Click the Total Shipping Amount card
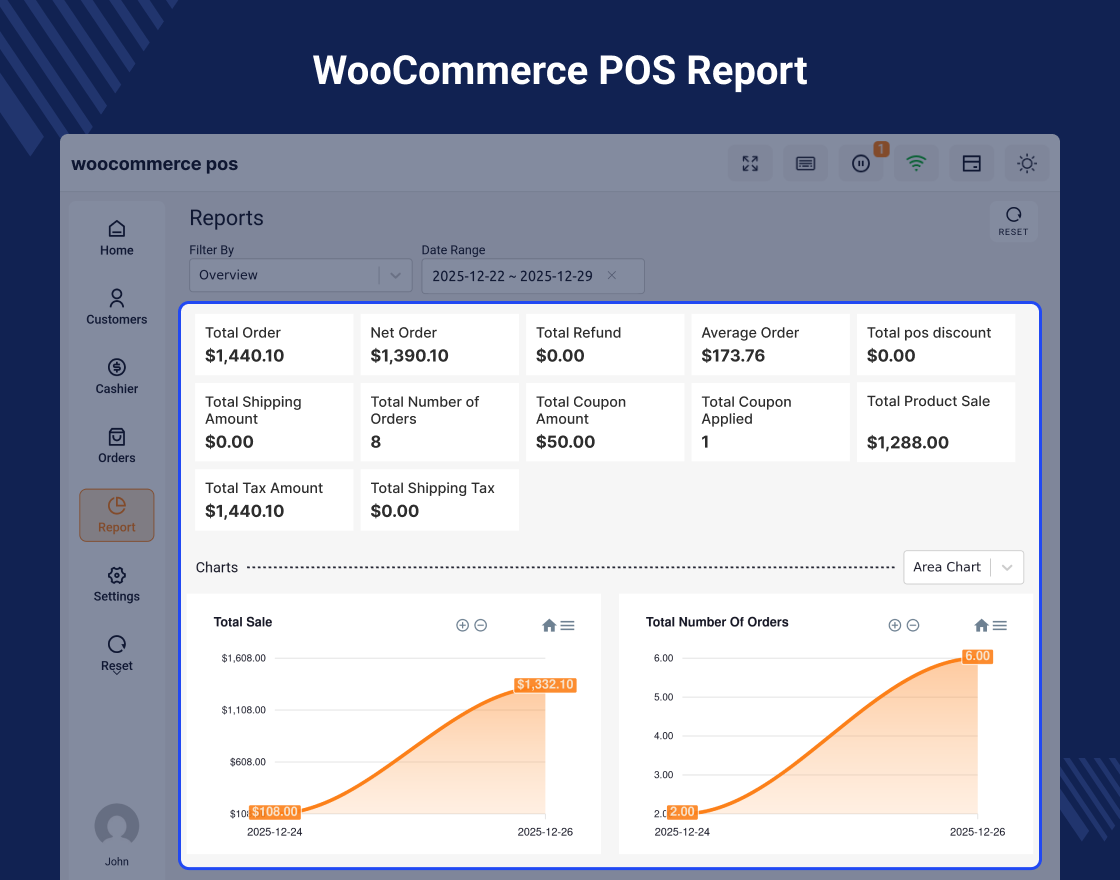 pos(274,422)
